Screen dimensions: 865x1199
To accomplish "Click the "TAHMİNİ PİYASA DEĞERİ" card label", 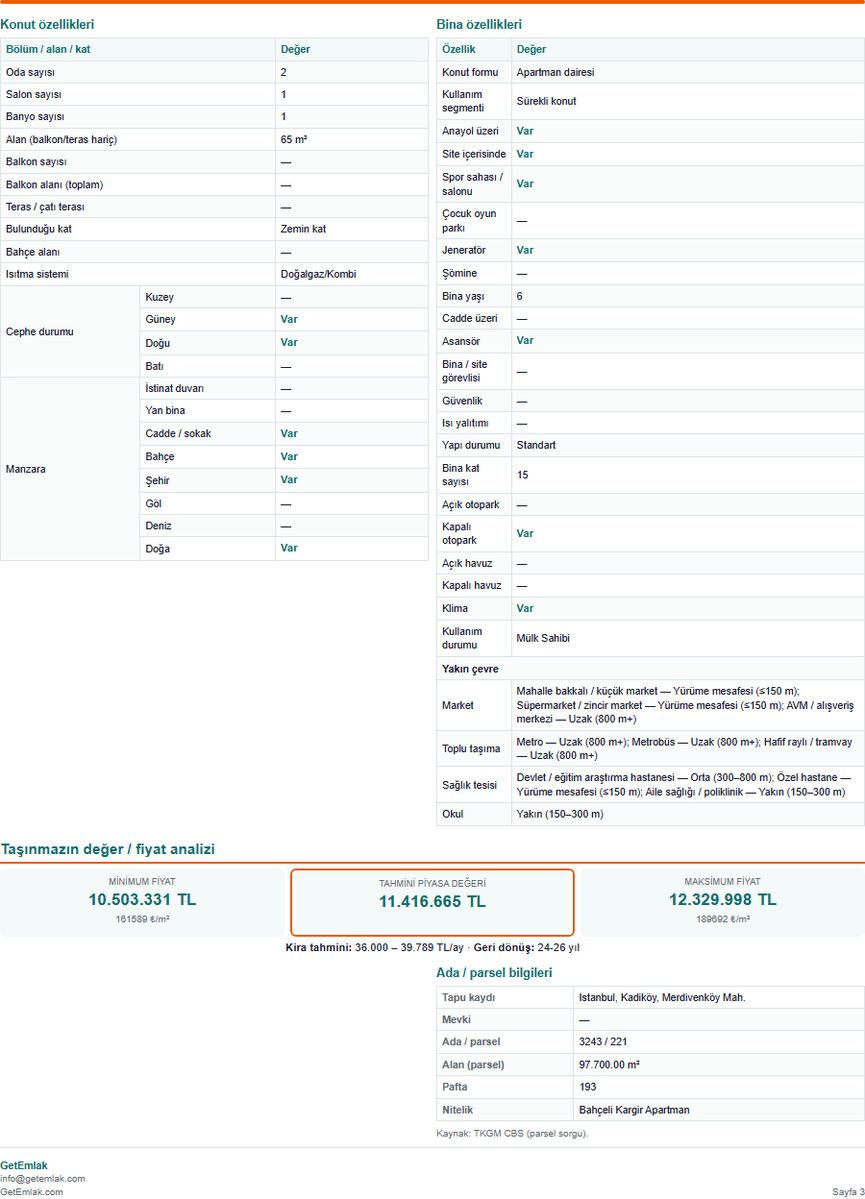I will click(x=432, y=883).
